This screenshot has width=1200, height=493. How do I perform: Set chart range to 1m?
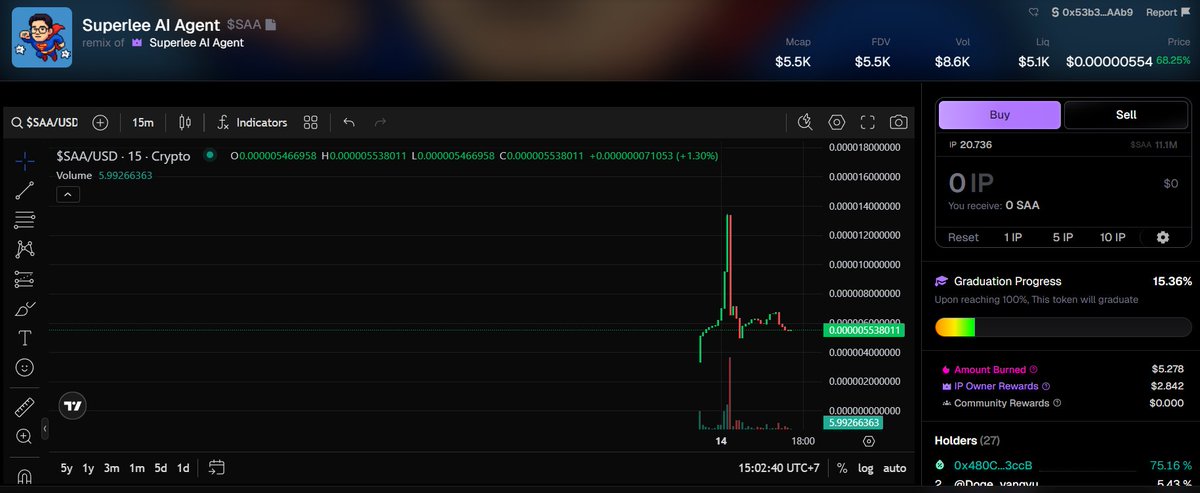pos(137,468)
